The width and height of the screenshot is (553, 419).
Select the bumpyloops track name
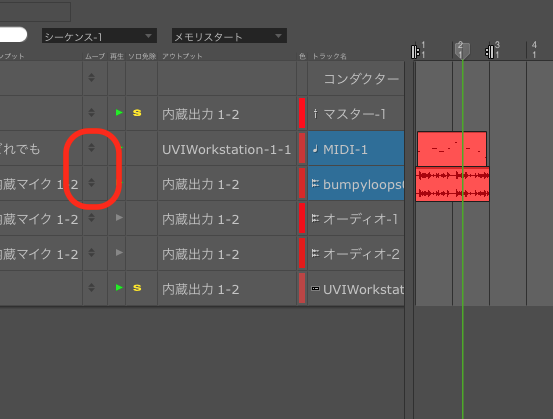(x=363, y=184)
